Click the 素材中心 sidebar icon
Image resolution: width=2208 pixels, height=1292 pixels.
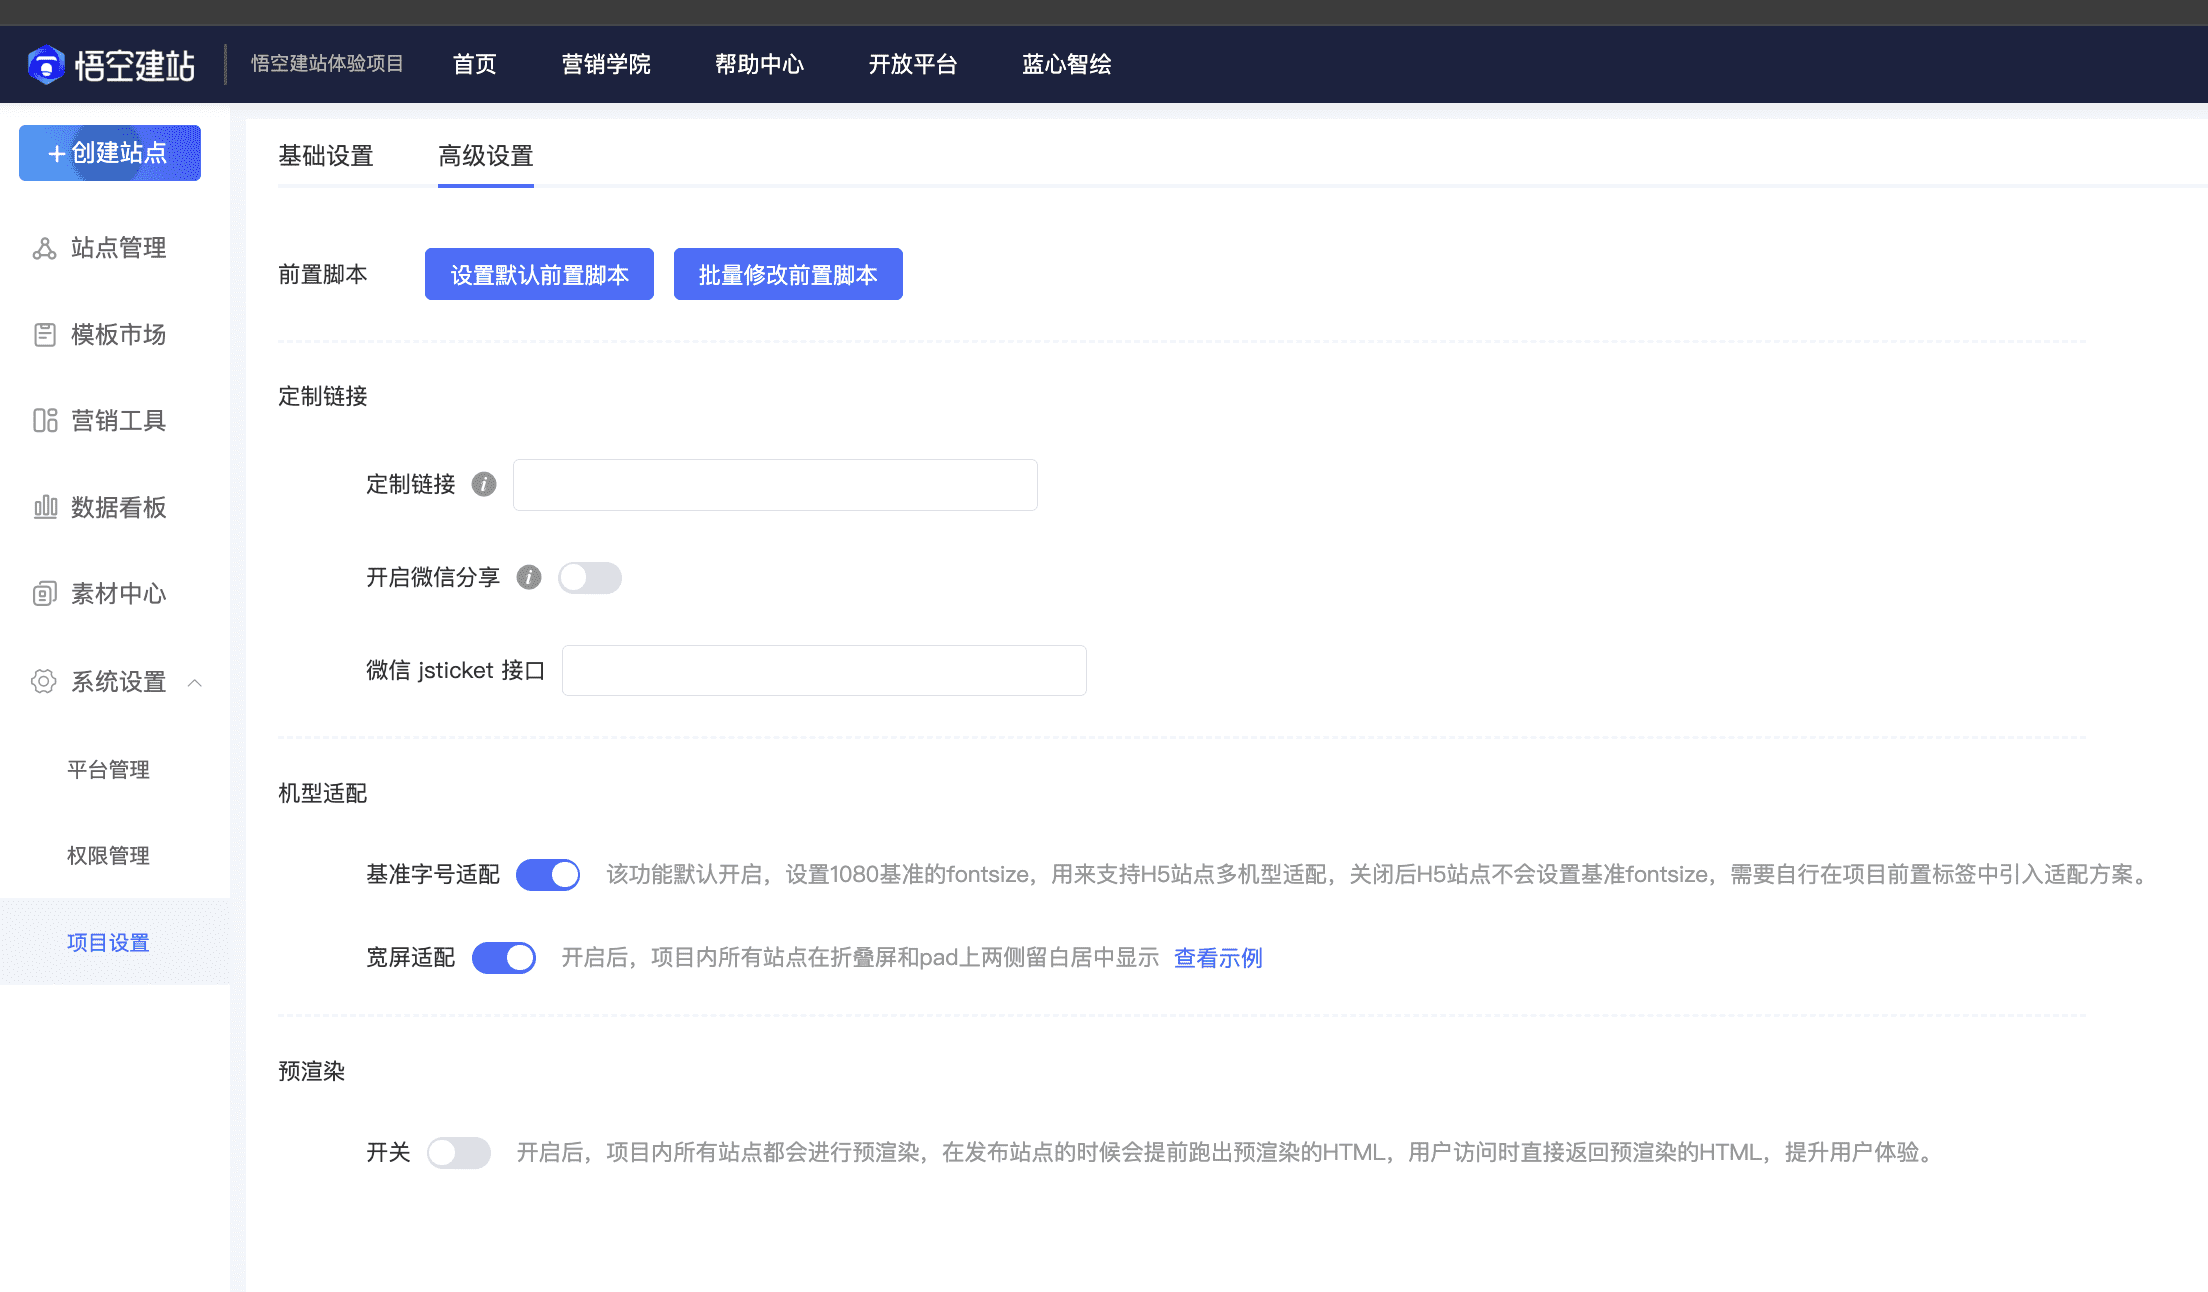[44, 594]
